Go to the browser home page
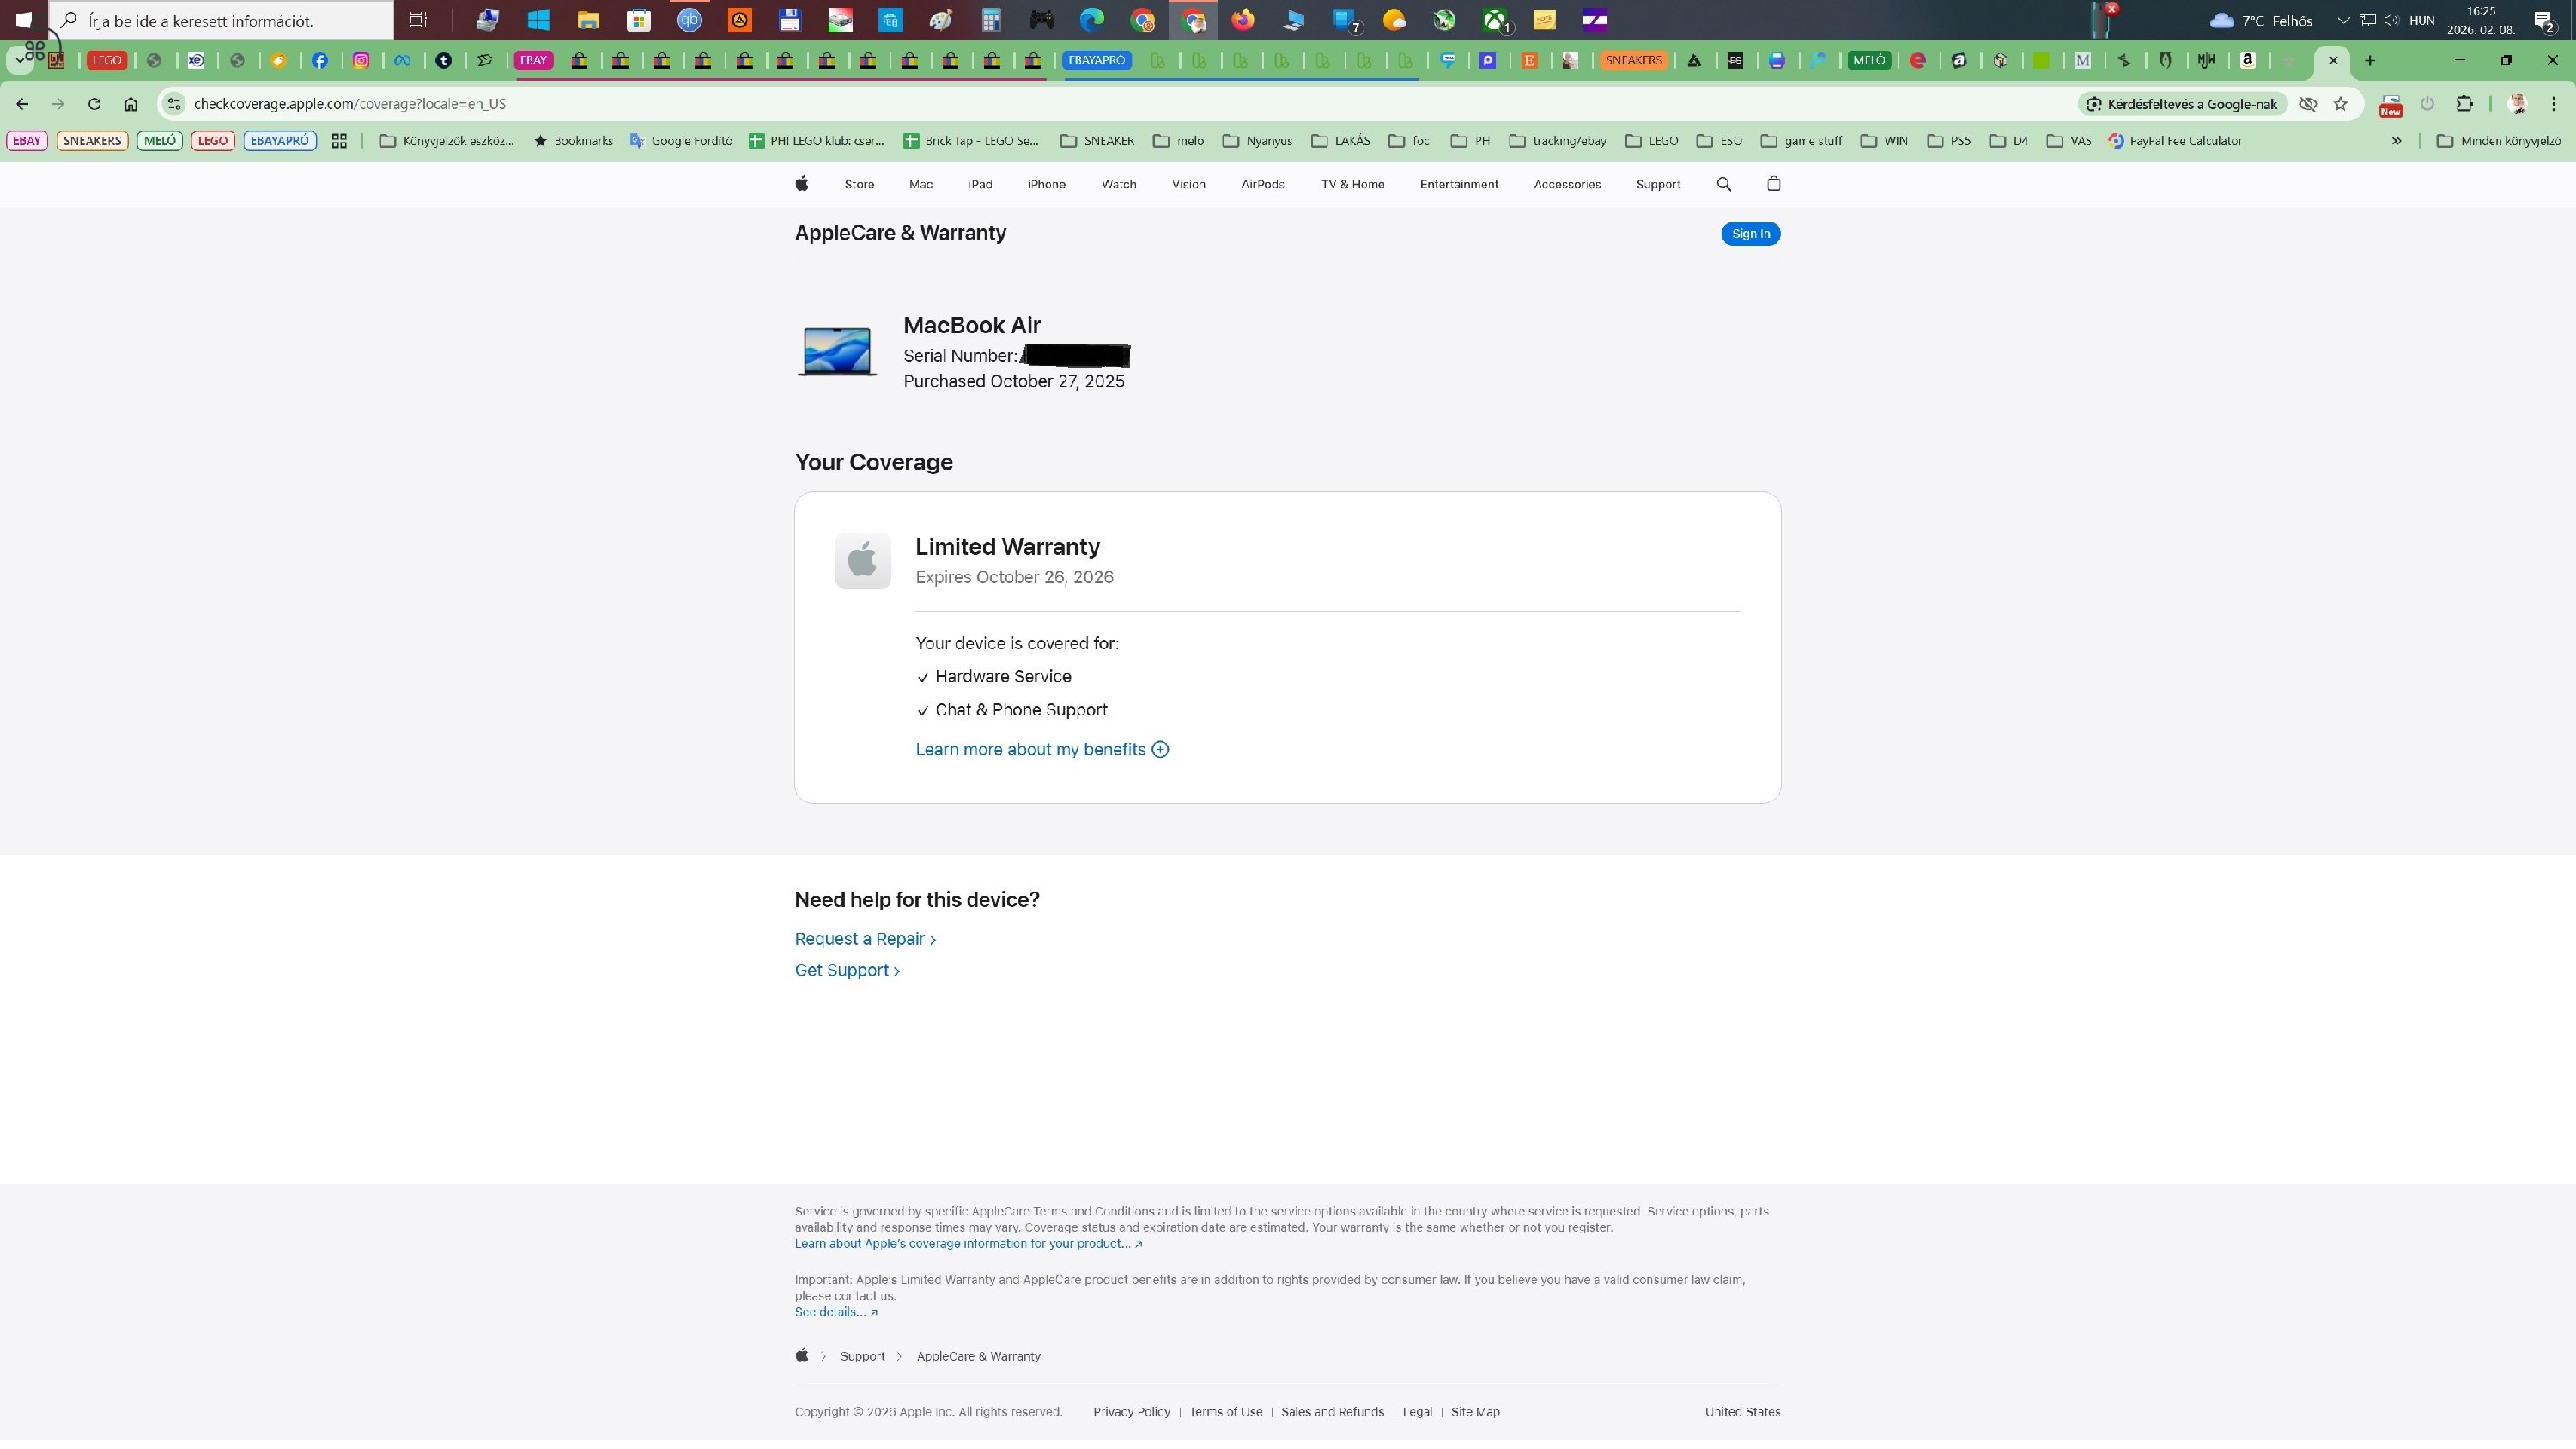This screenshot has height=1449, width=2576. click(x=130, y=104)
